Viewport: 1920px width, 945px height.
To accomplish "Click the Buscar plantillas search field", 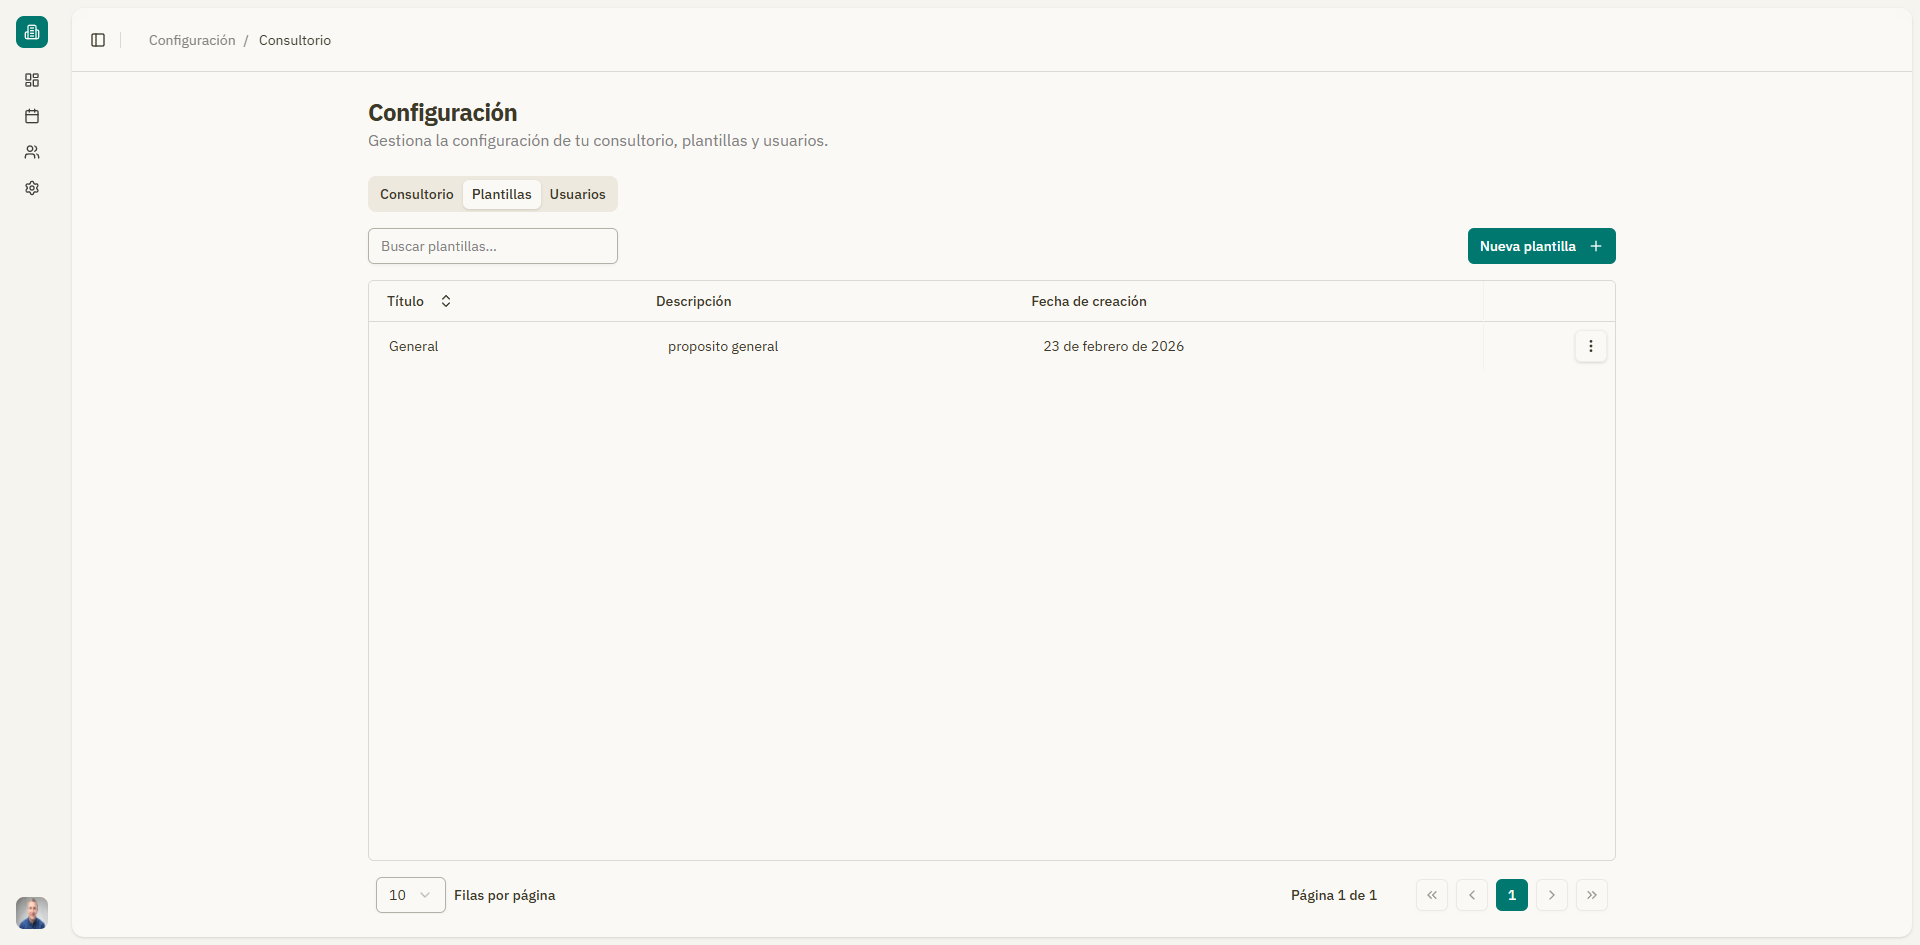I will [x=492, y=246].
